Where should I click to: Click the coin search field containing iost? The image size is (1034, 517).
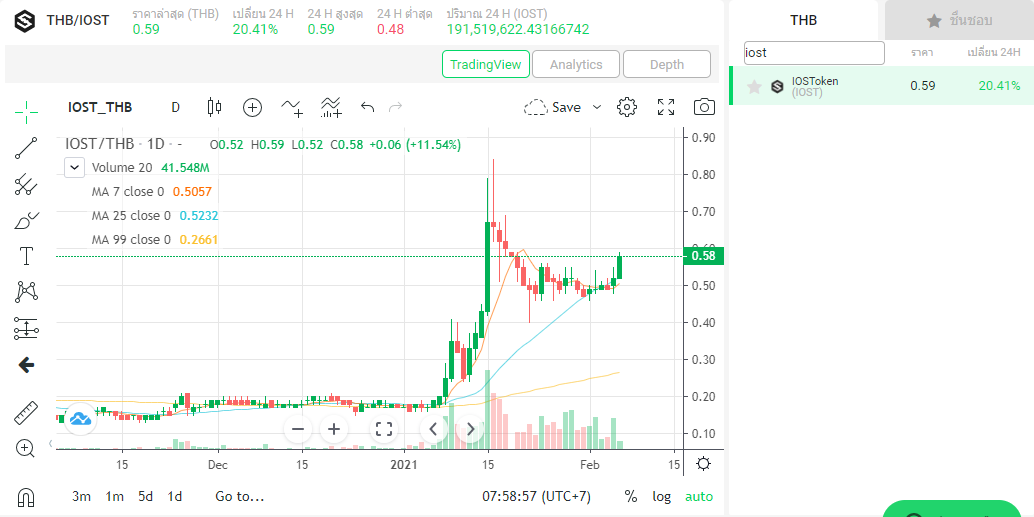tap(814, 53)
